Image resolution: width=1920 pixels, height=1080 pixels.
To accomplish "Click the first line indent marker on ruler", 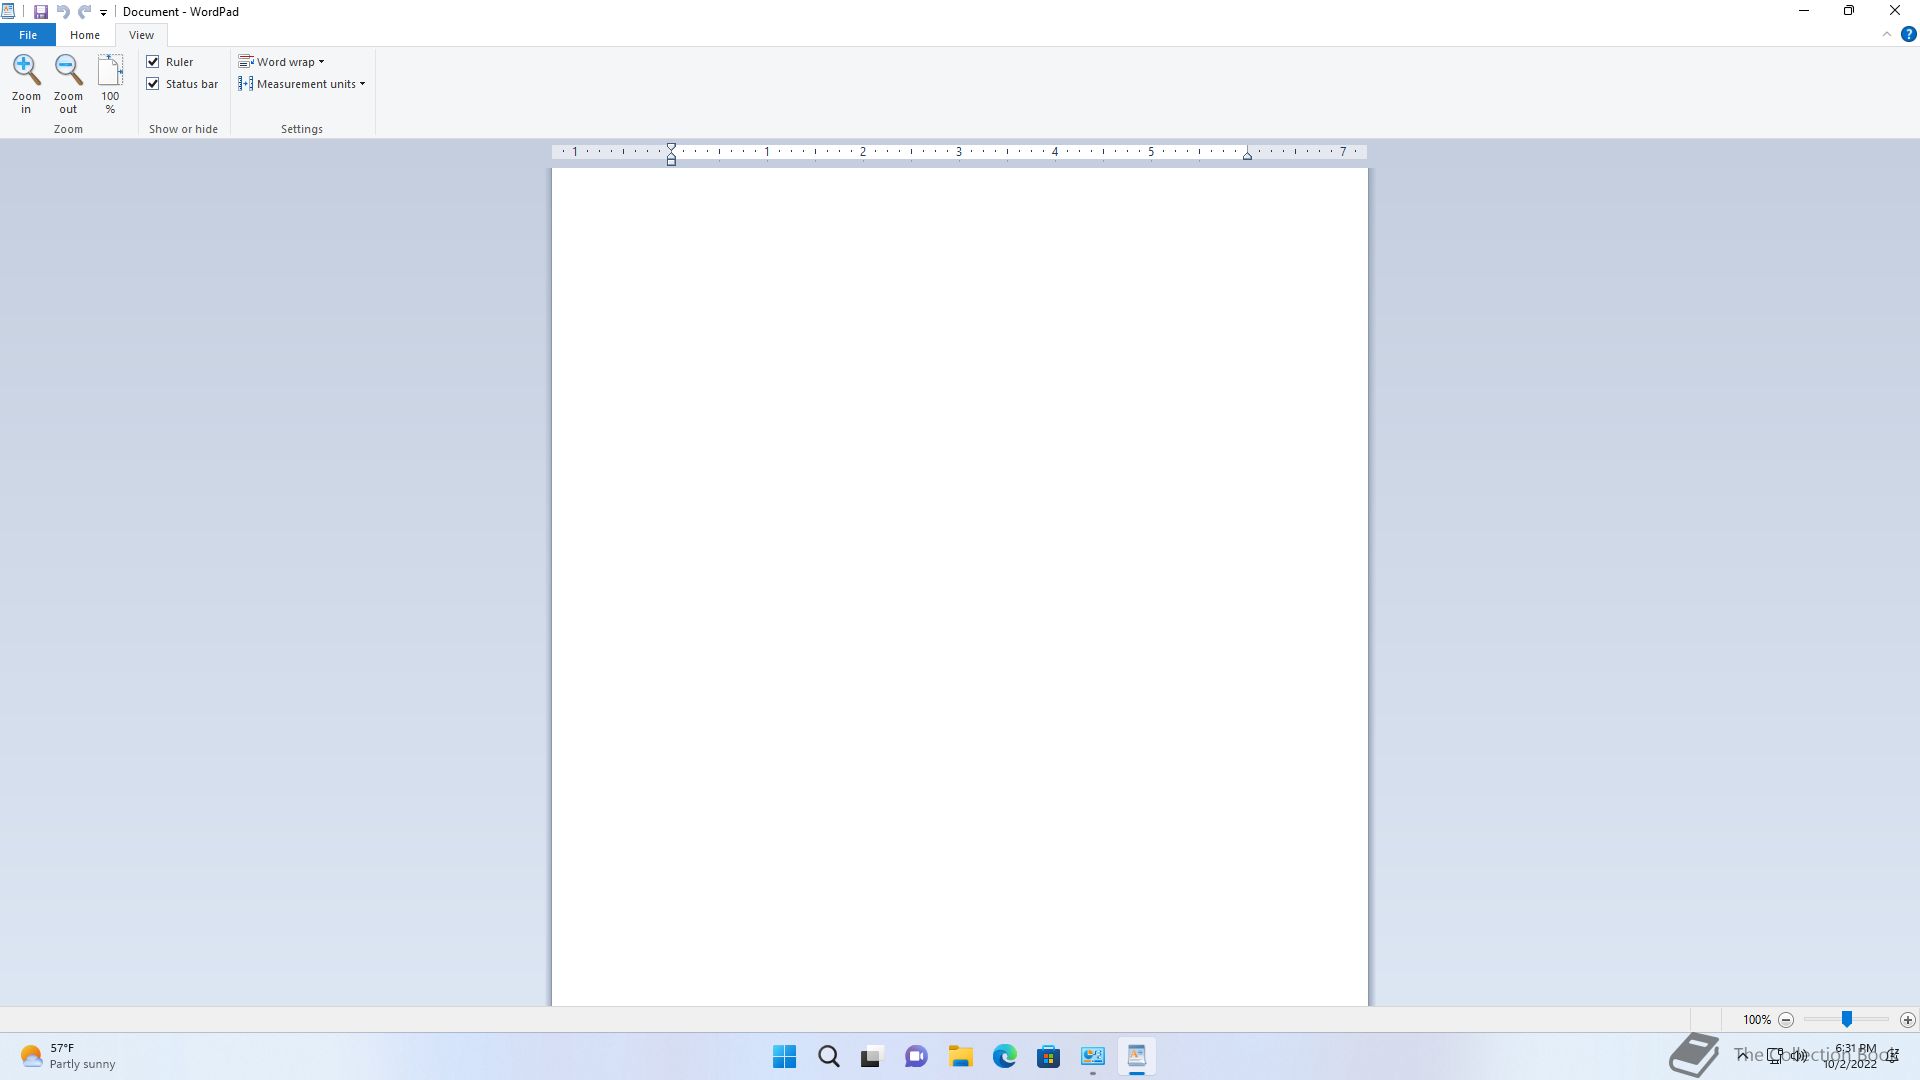I will pos(672,148).
